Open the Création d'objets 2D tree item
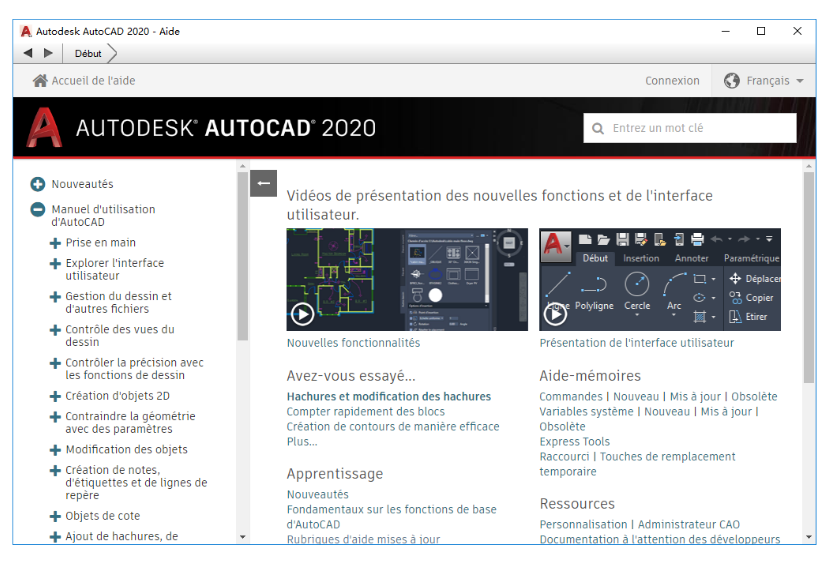This screenshot has height=562, width=830. coord(118,396)
